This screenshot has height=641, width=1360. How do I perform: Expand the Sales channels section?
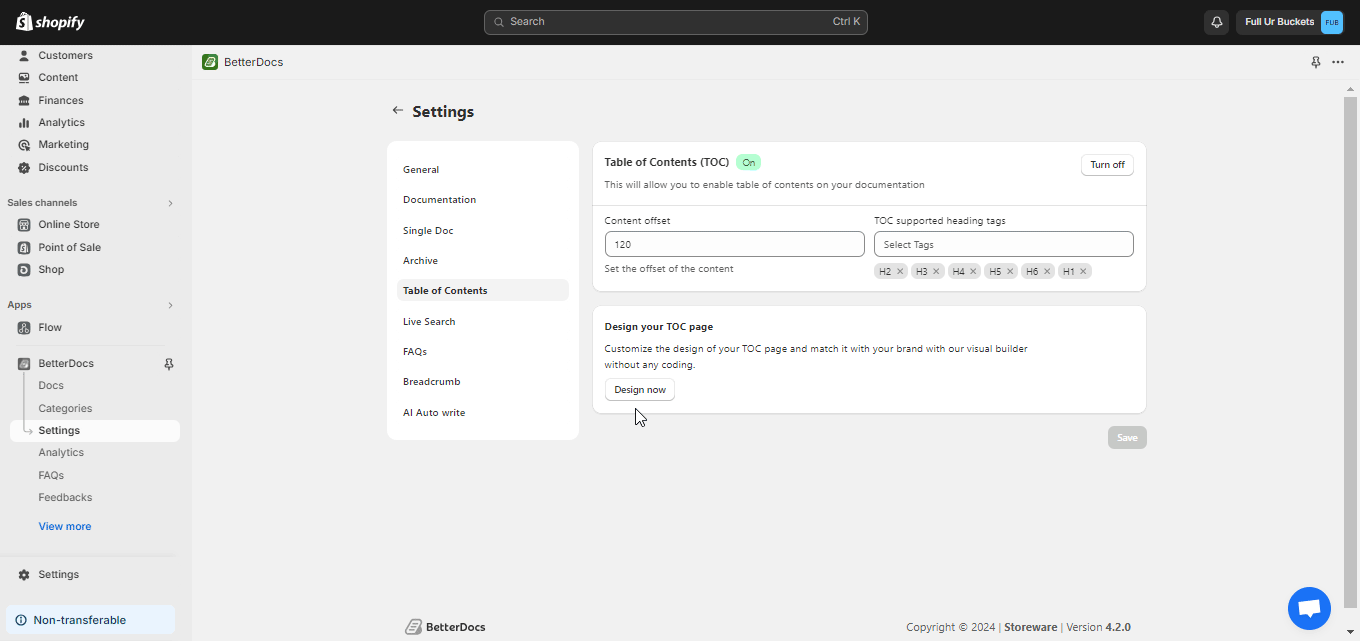[170, 202]
